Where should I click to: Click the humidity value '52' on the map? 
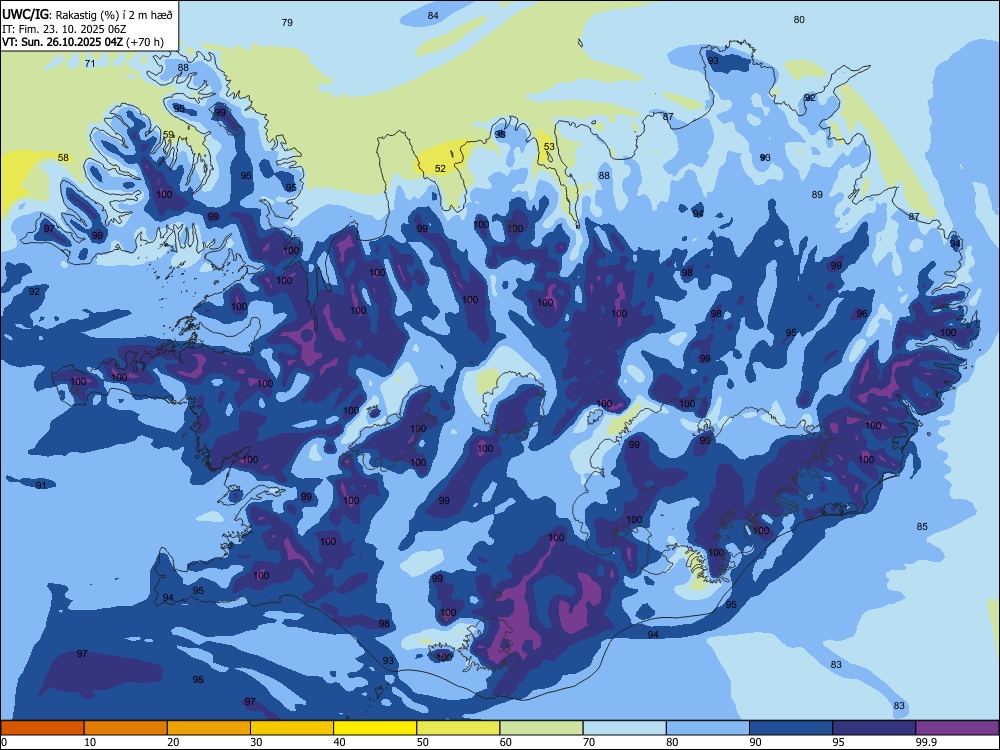click(x=440, y=168)
